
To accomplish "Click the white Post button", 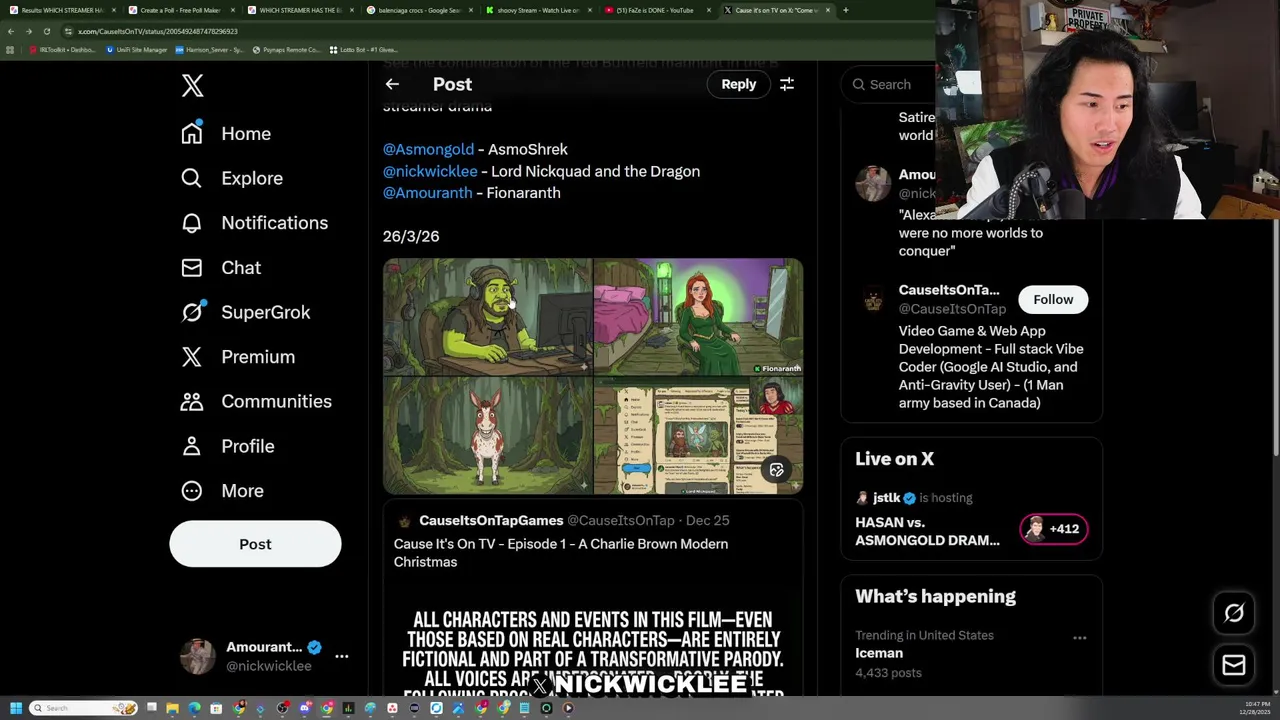I will [x=255, y=544].
